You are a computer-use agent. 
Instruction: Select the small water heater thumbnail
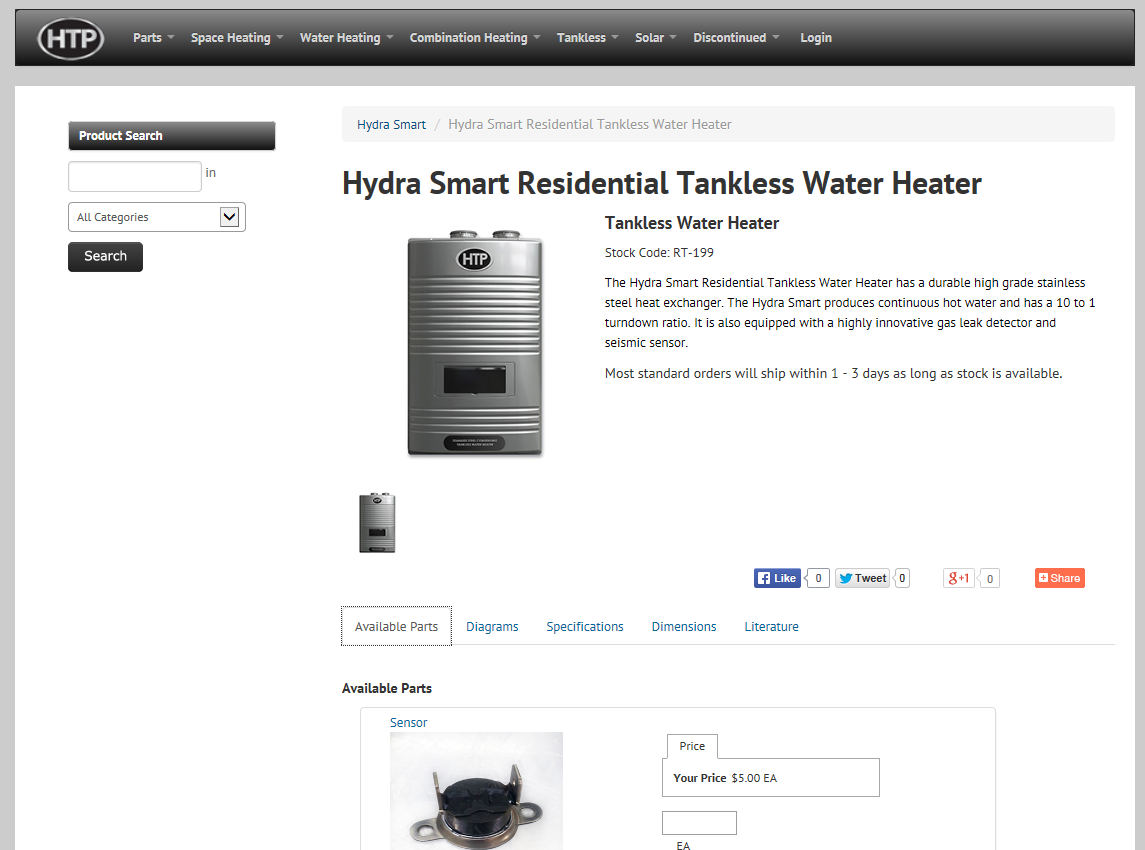coord(377,521)
